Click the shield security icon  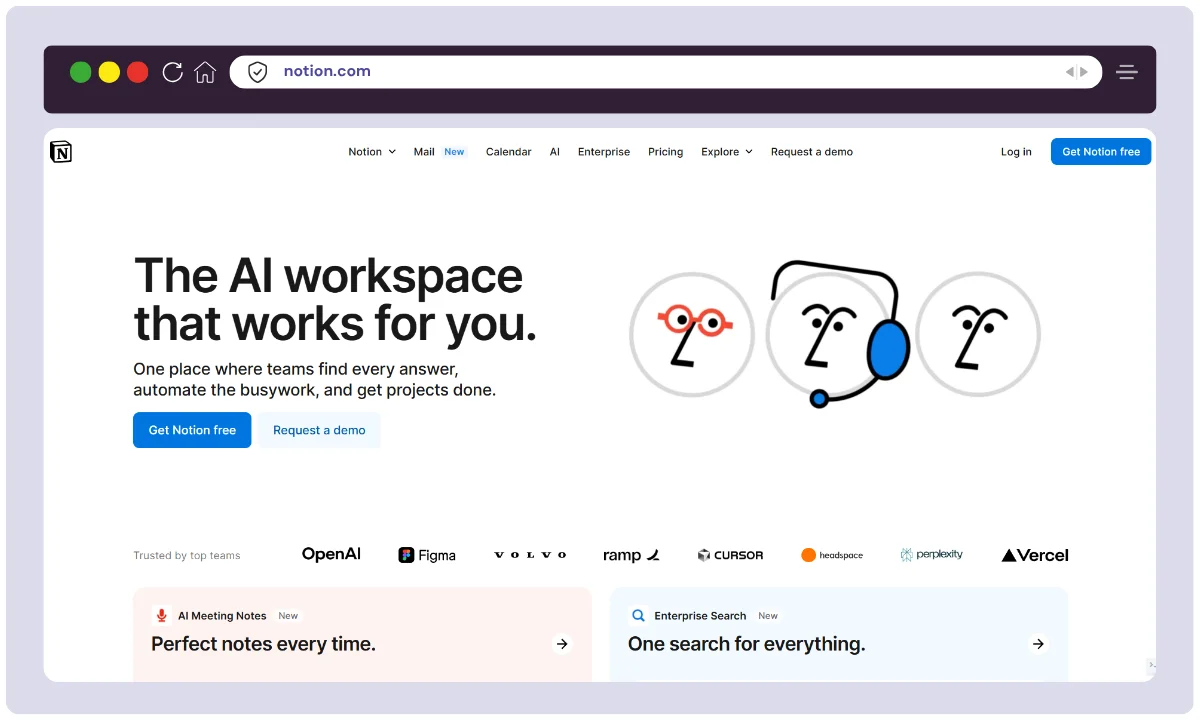coord(258,72)
